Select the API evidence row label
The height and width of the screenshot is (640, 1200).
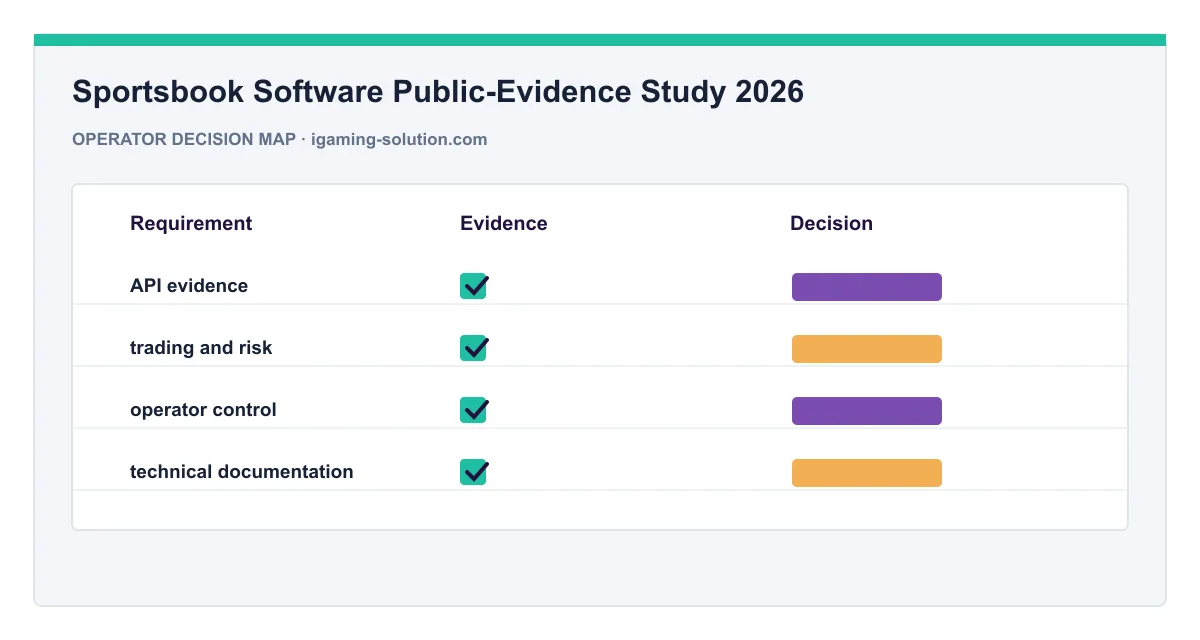click(x=189, y=286)
